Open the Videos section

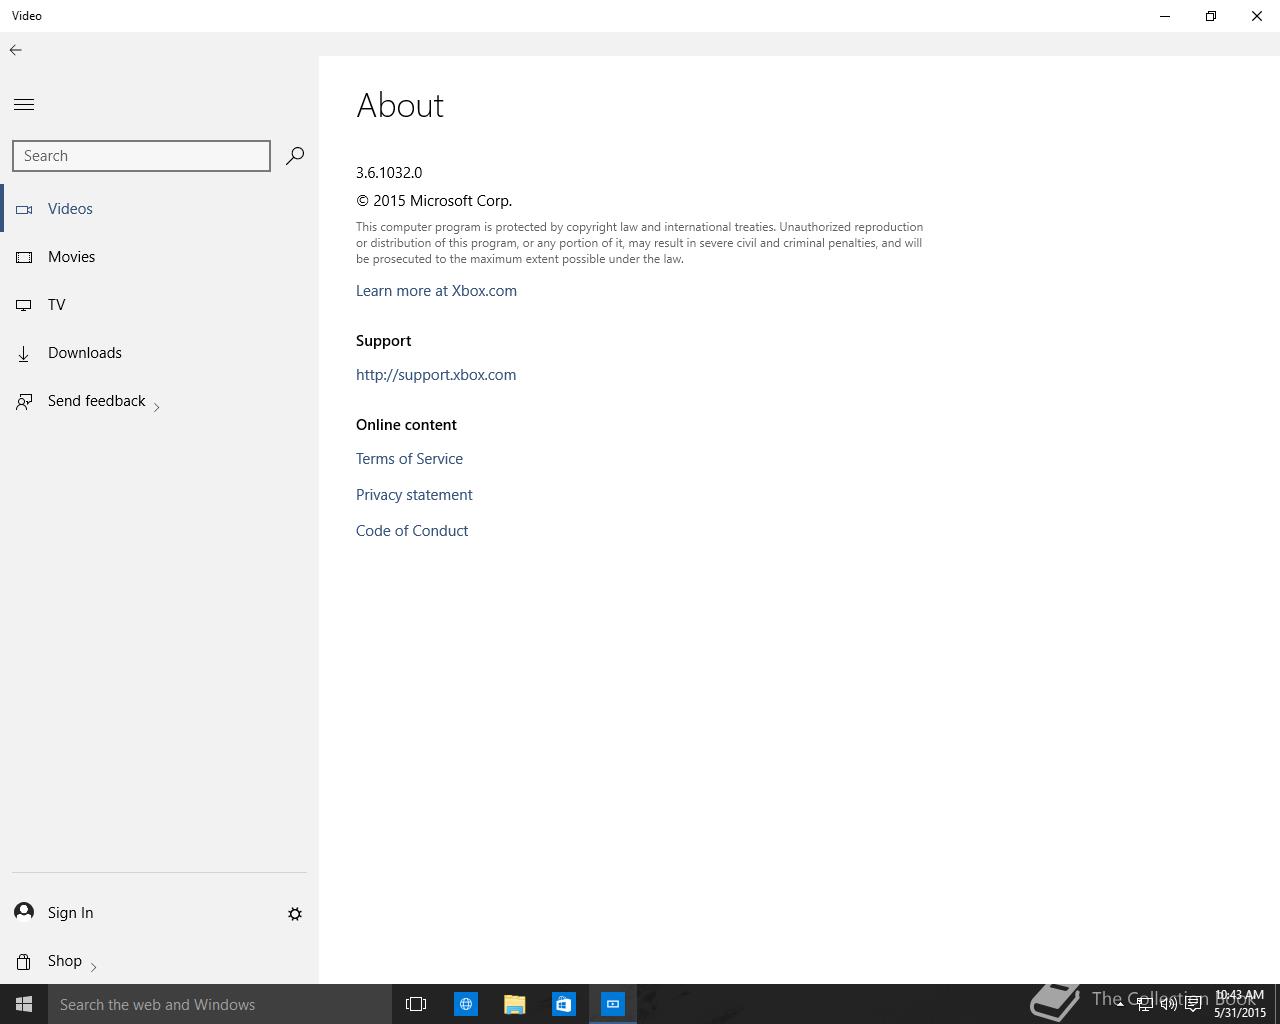tap(160, 209)
